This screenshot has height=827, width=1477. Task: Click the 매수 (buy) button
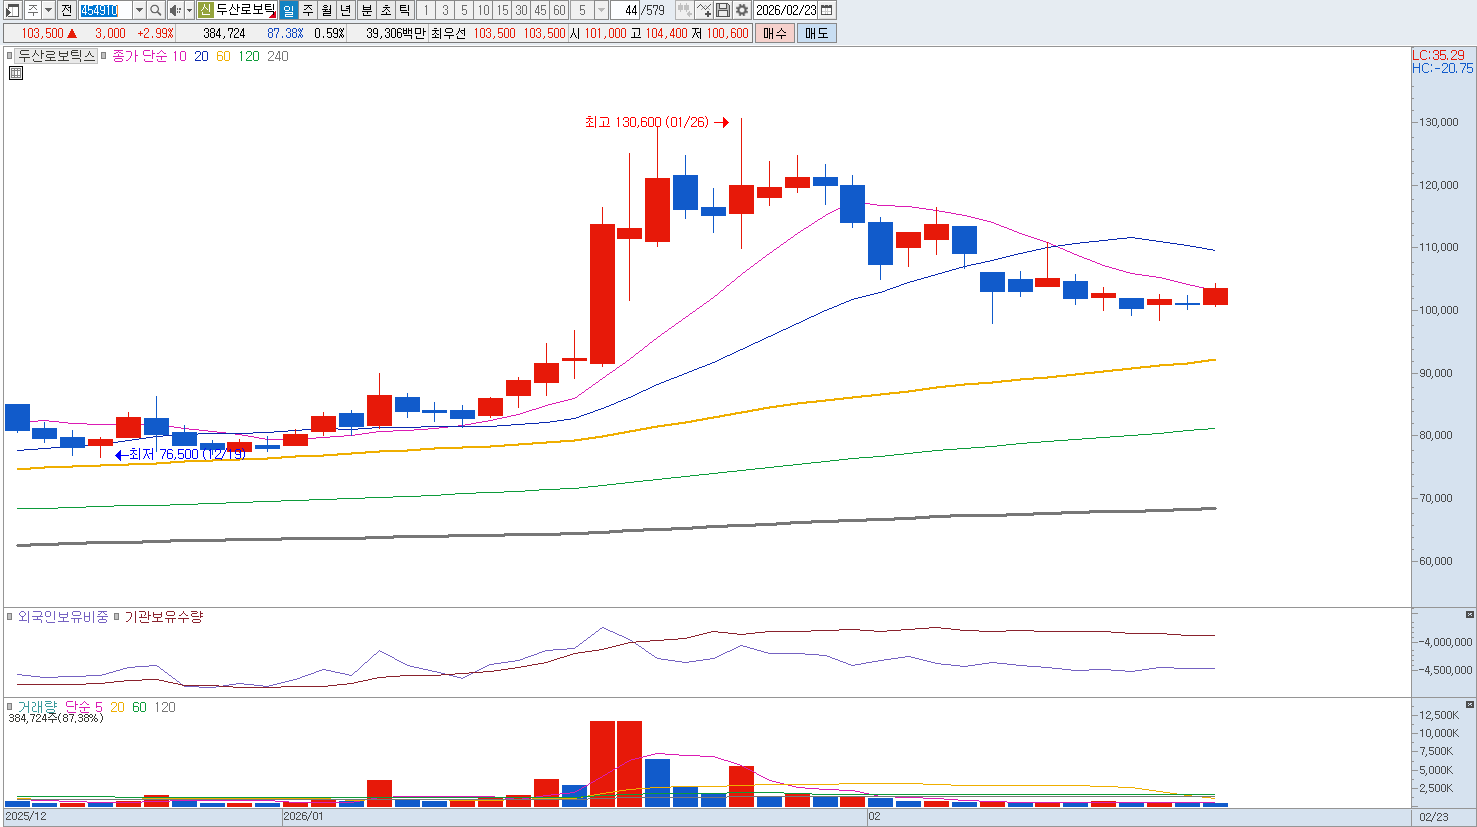pos(775,33)
